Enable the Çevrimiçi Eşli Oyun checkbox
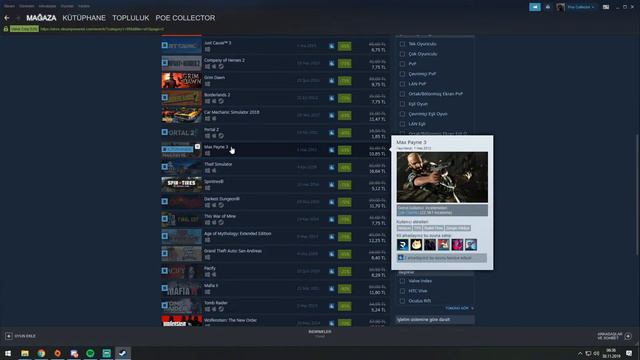Image resolution: width=640 pixels, height=360 pixels. click(402, 114)
